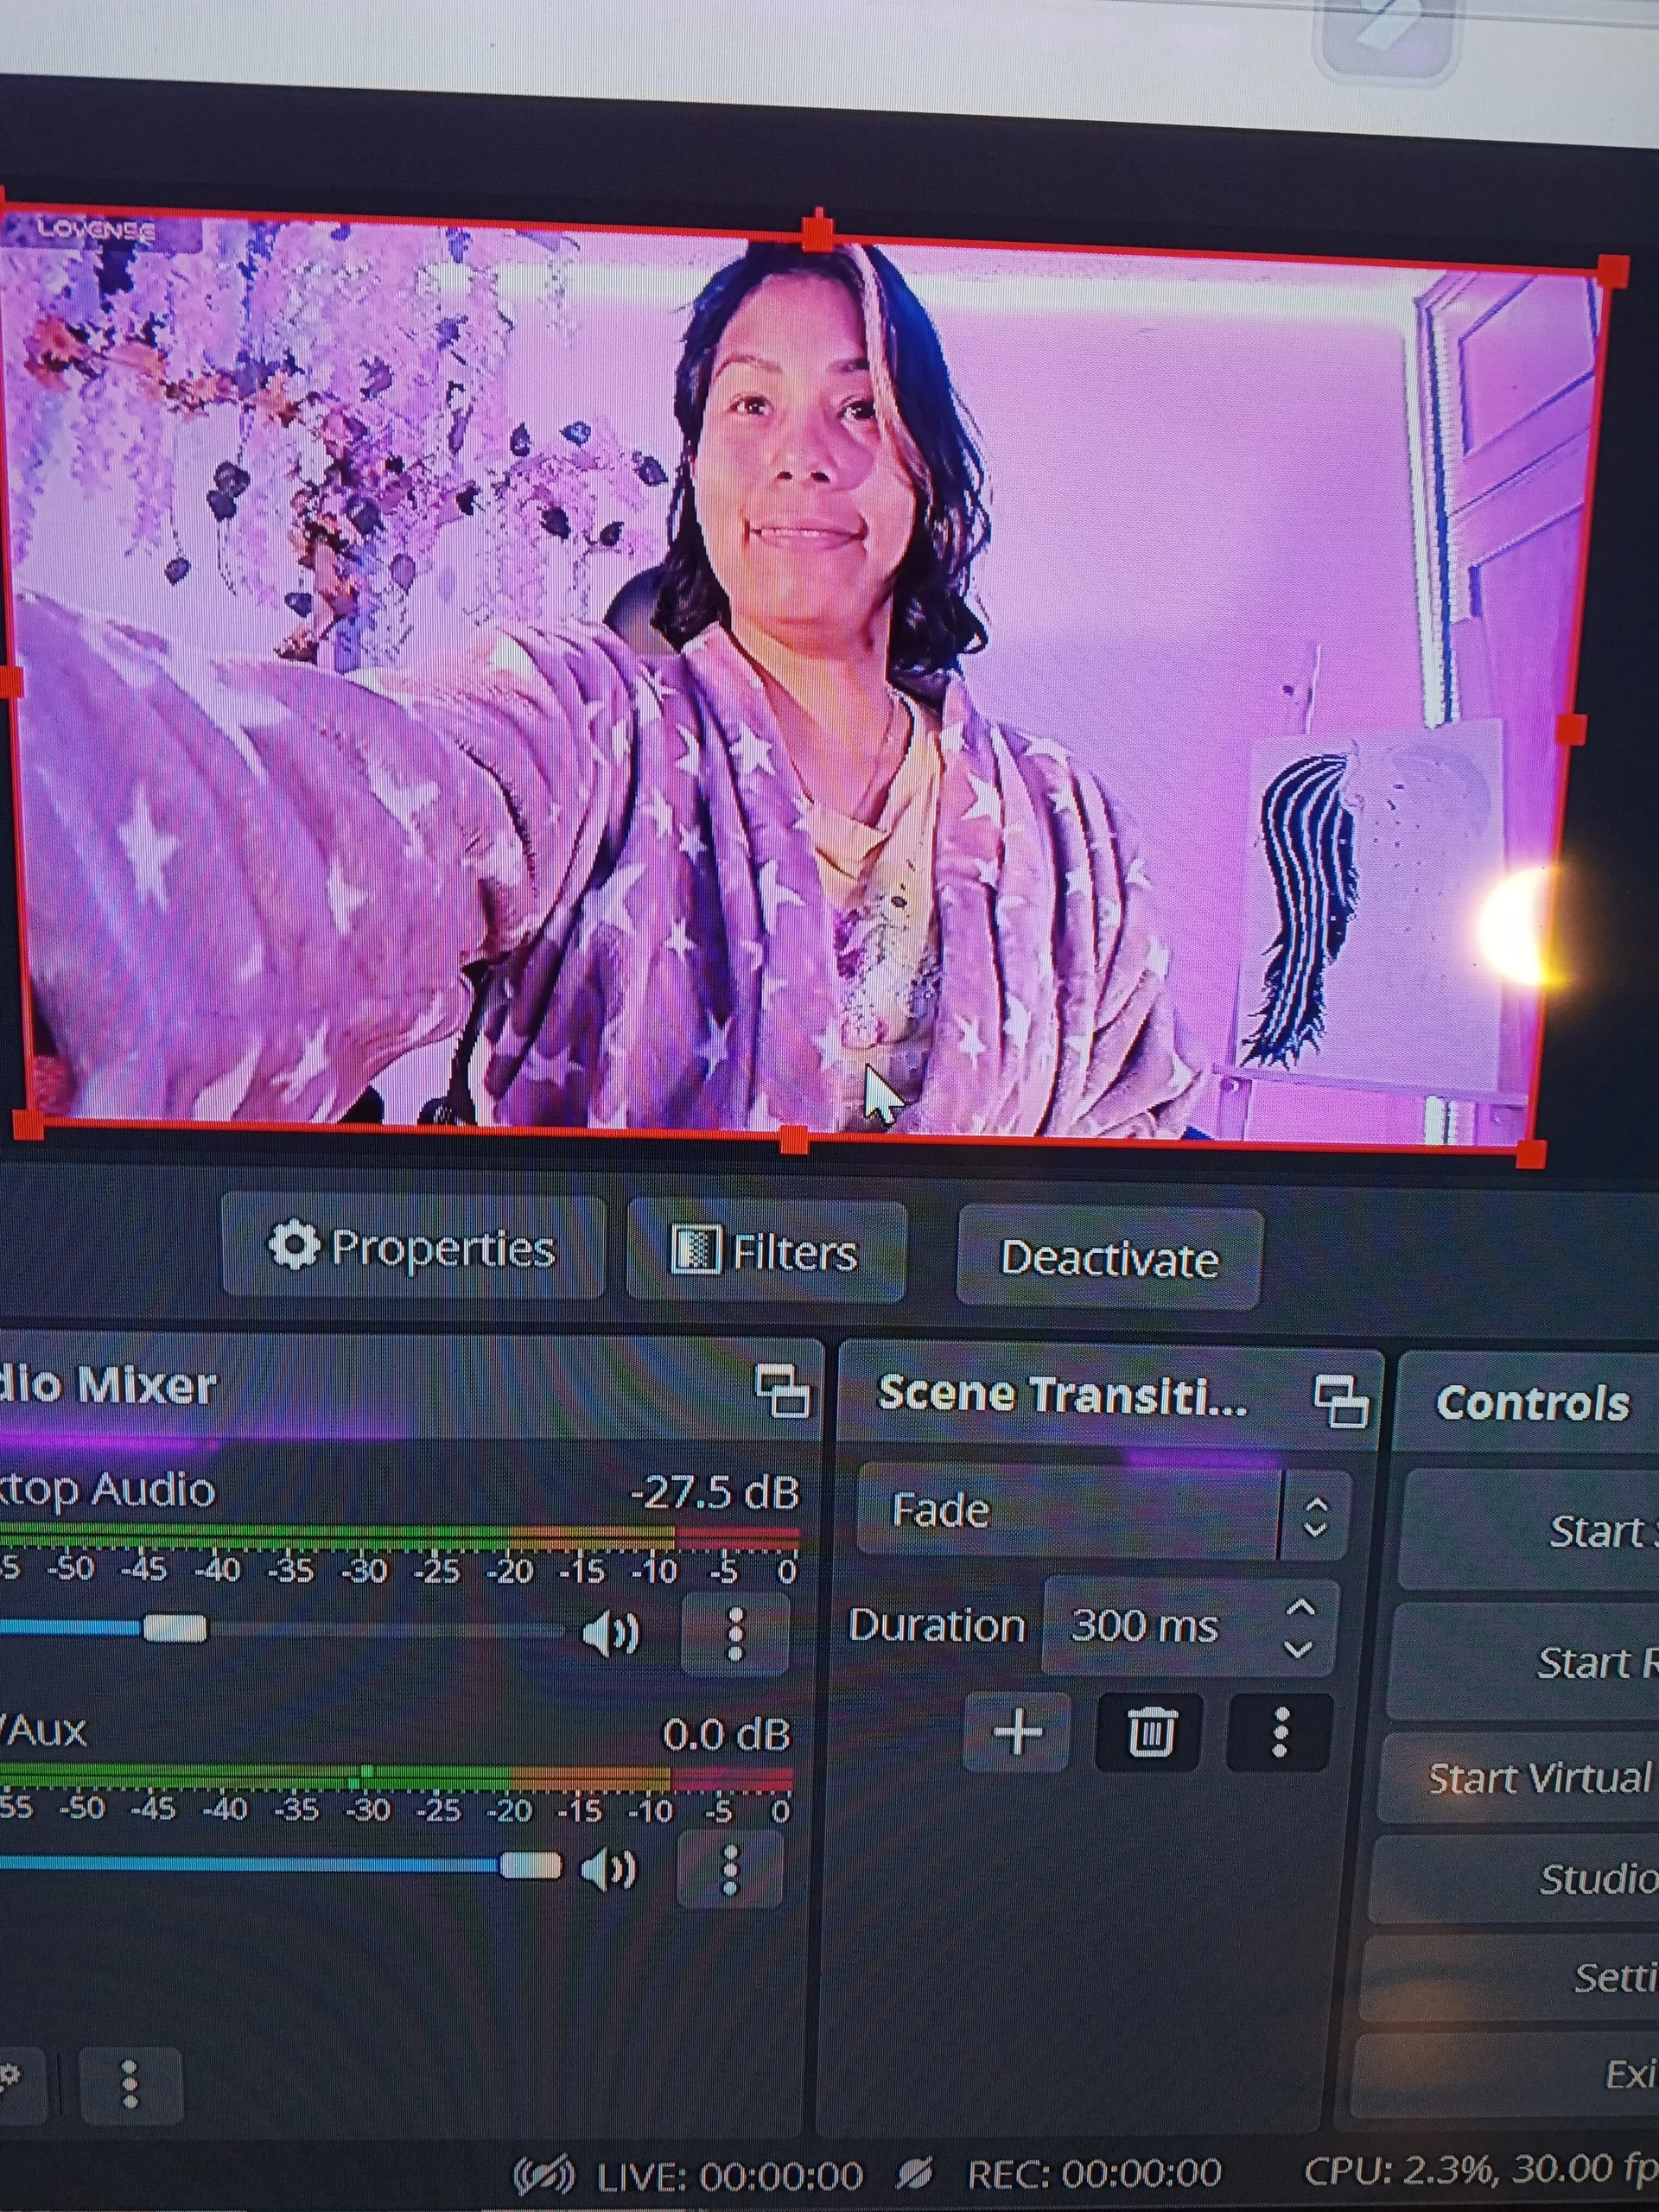Open source Properties with gear icon

pos(411,1248)
